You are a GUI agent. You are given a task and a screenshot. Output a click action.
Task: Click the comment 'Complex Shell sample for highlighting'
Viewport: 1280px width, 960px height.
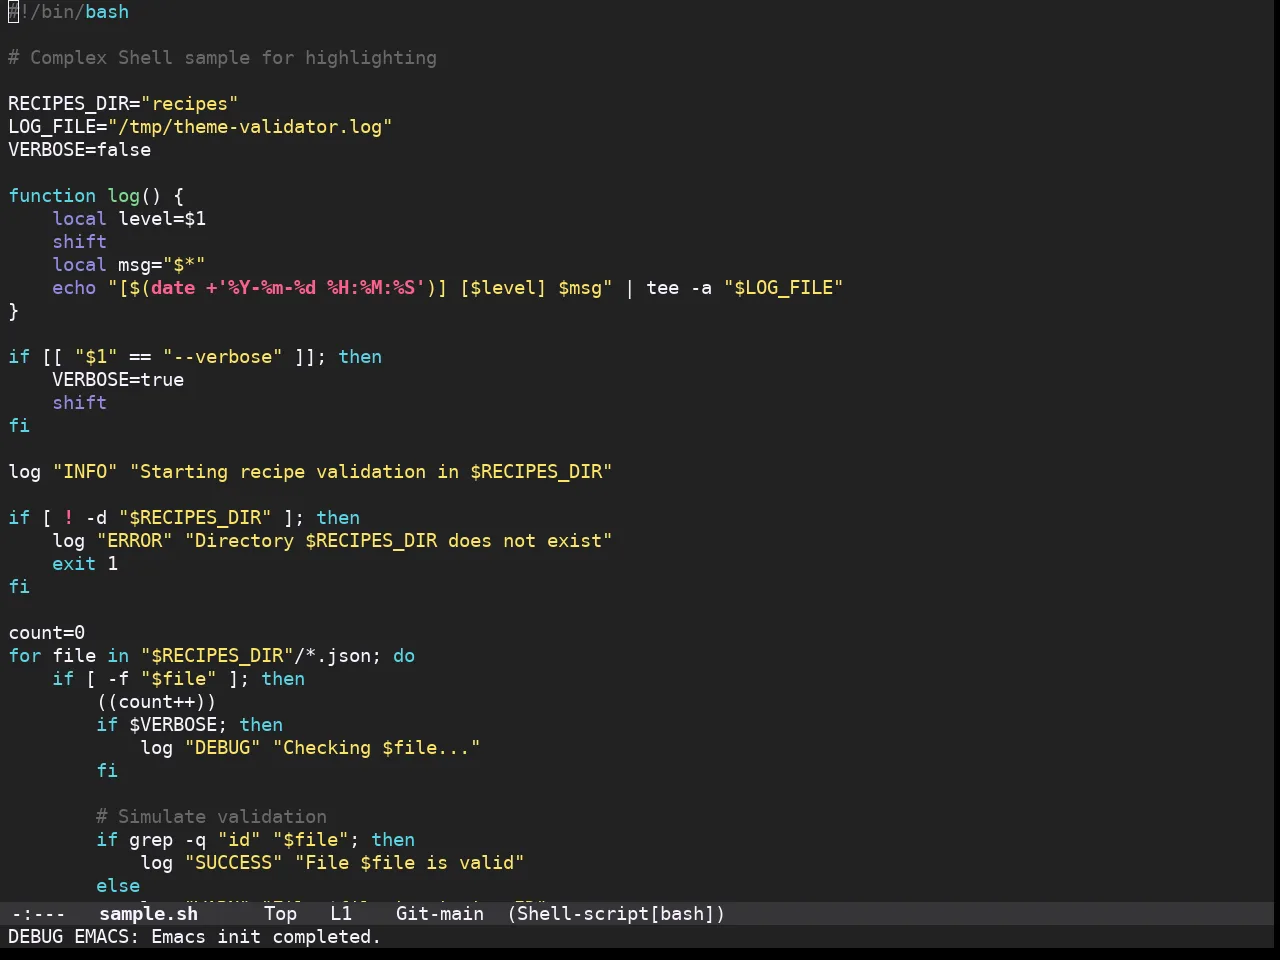tap(233, 58)
